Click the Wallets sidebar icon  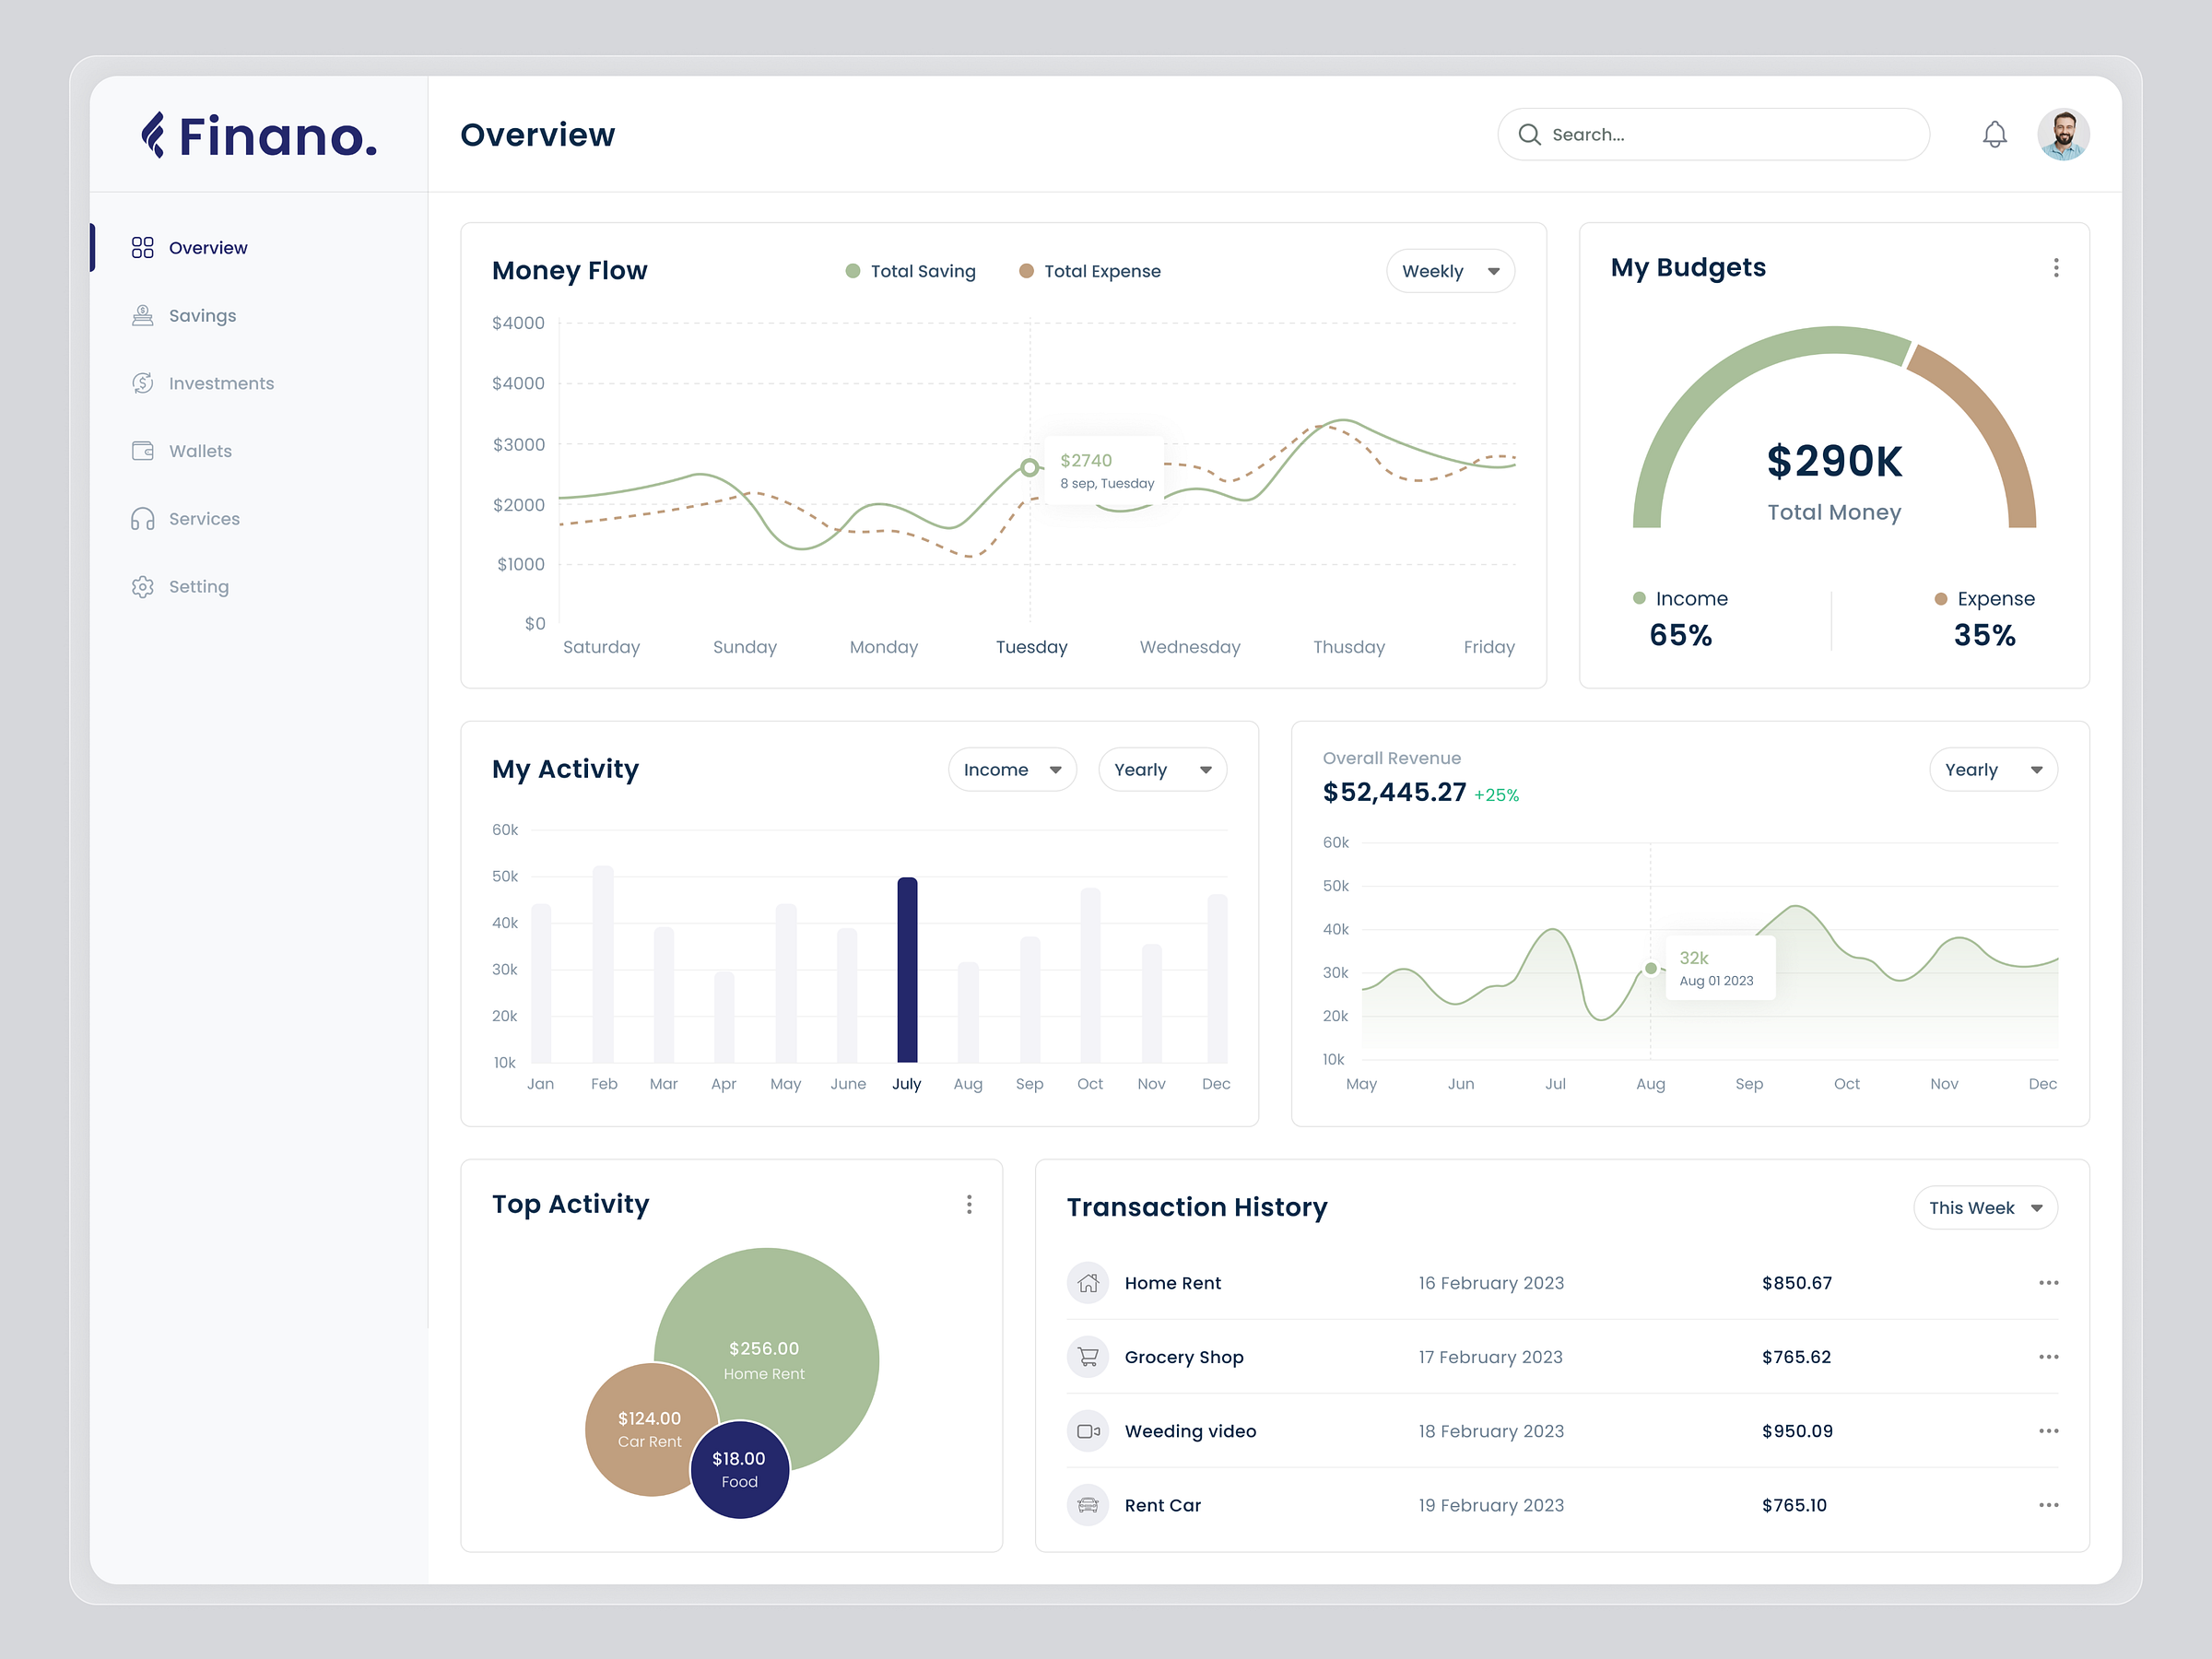click(x=143, y=450)
